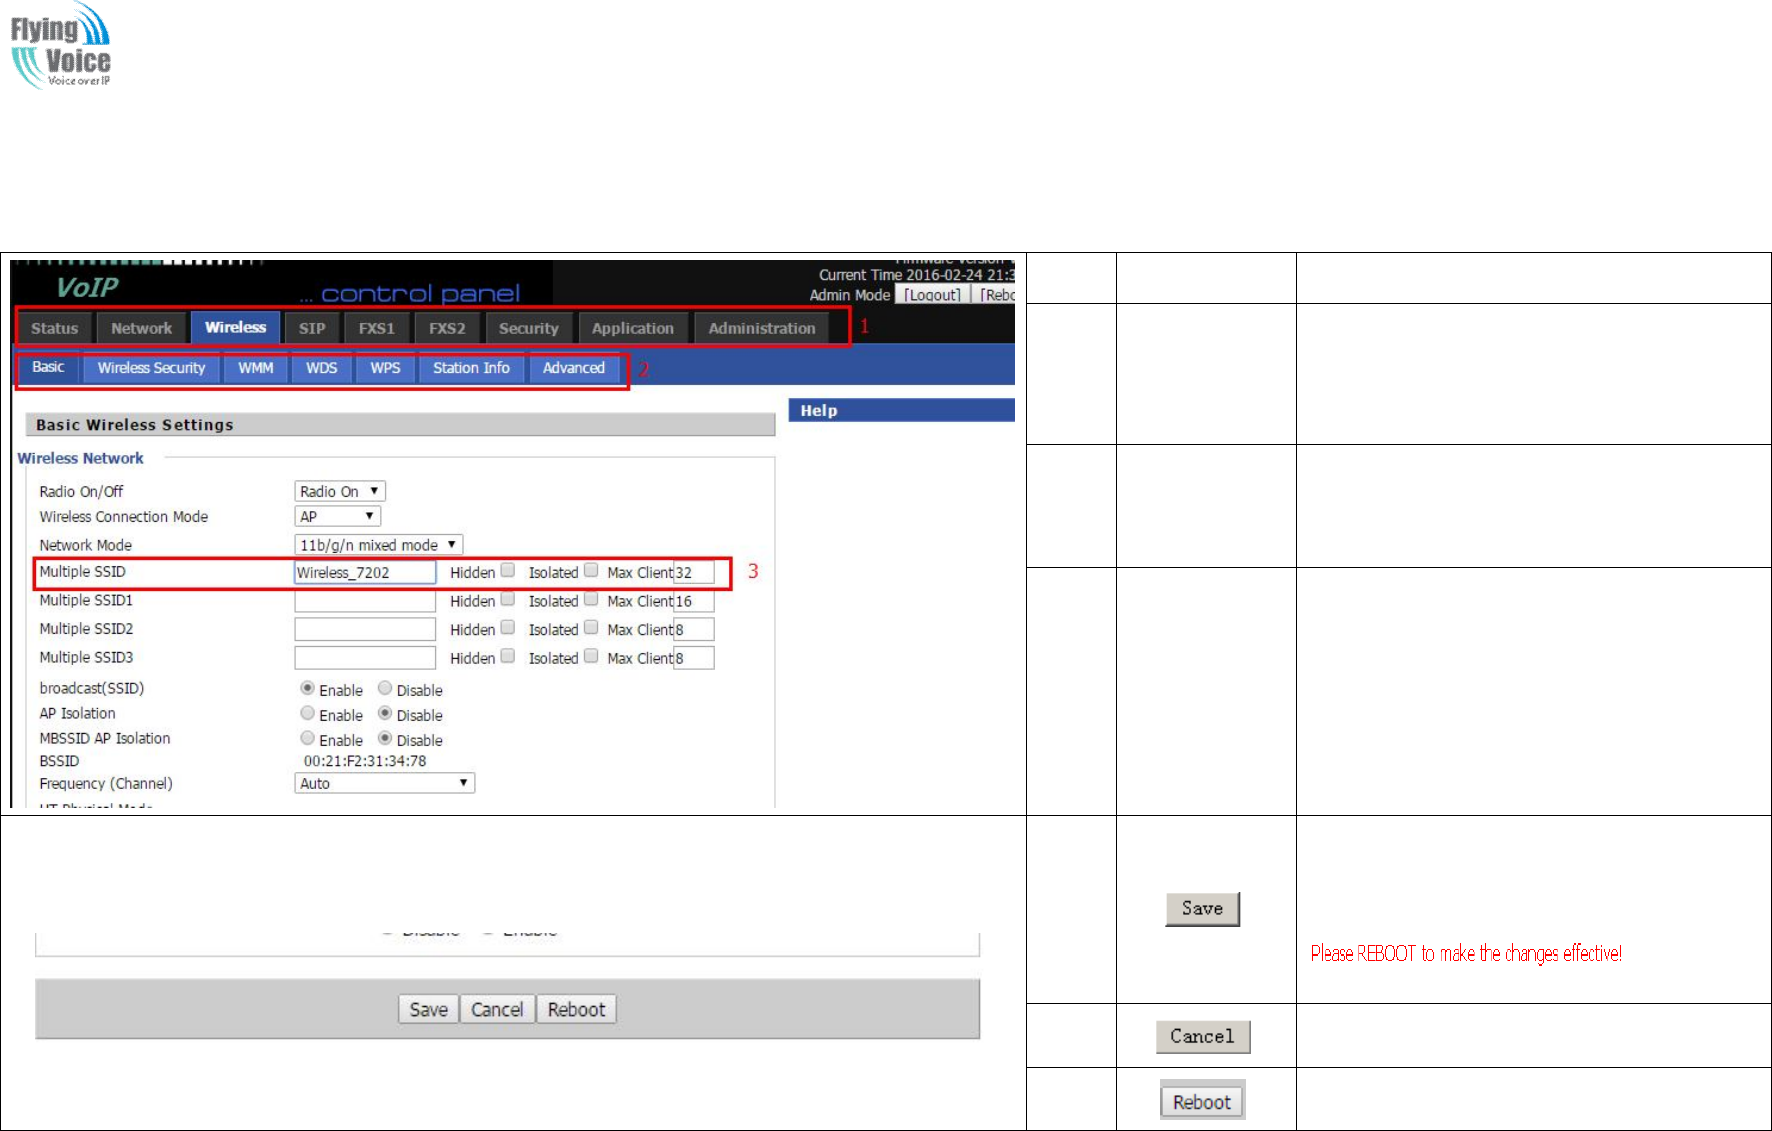Open the WDS sub-tab

322,368
